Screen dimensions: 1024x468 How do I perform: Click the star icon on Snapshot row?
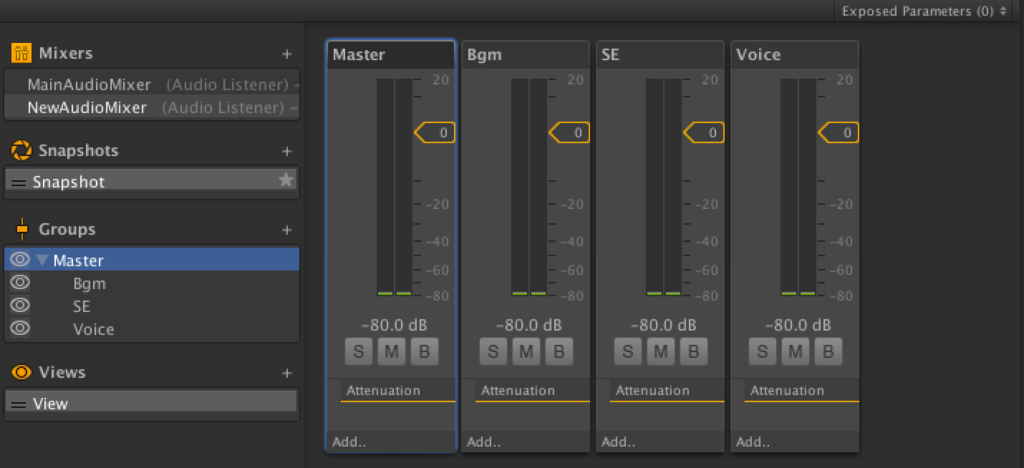point(286,180)
